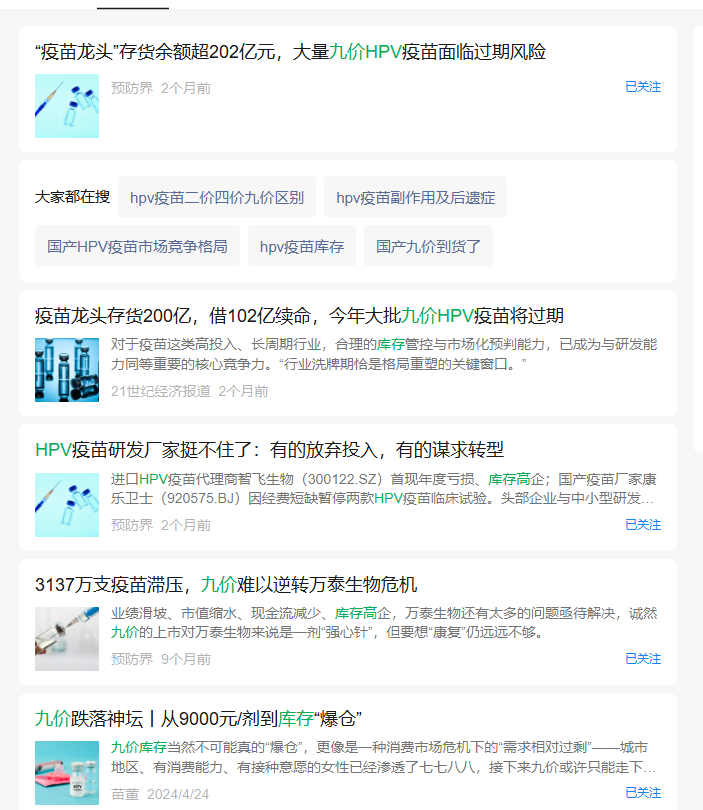Click the thumbnail of the 202亿元 article
The image size is (703, 810).
click(67, 106)
